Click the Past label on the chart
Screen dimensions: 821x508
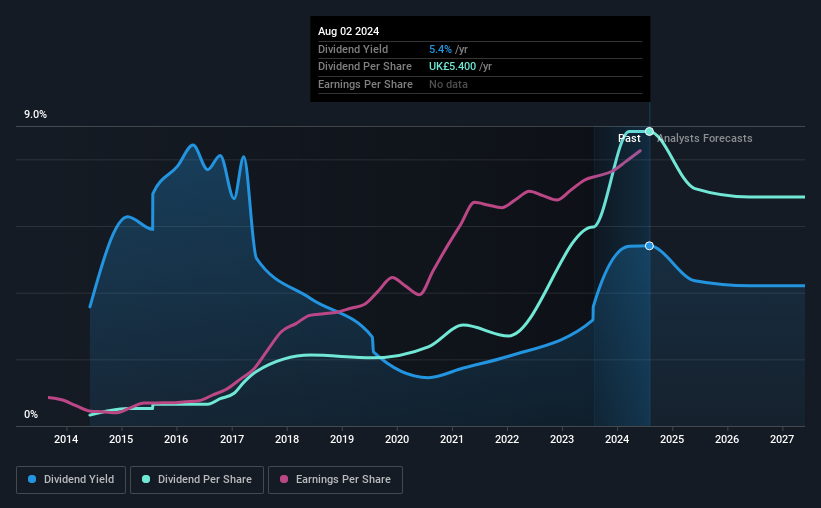click(x=629, y=138)
